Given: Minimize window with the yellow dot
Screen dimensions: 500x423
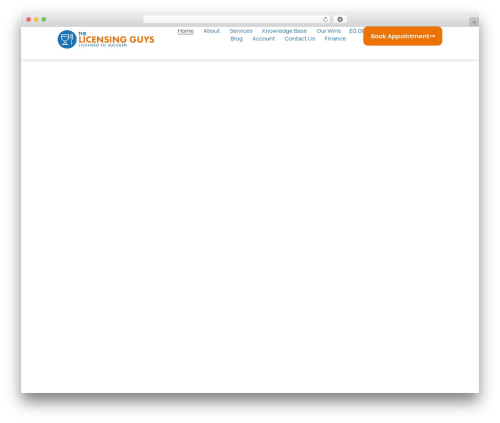Looking at the screenshot, I should click(x=36, y=19).
